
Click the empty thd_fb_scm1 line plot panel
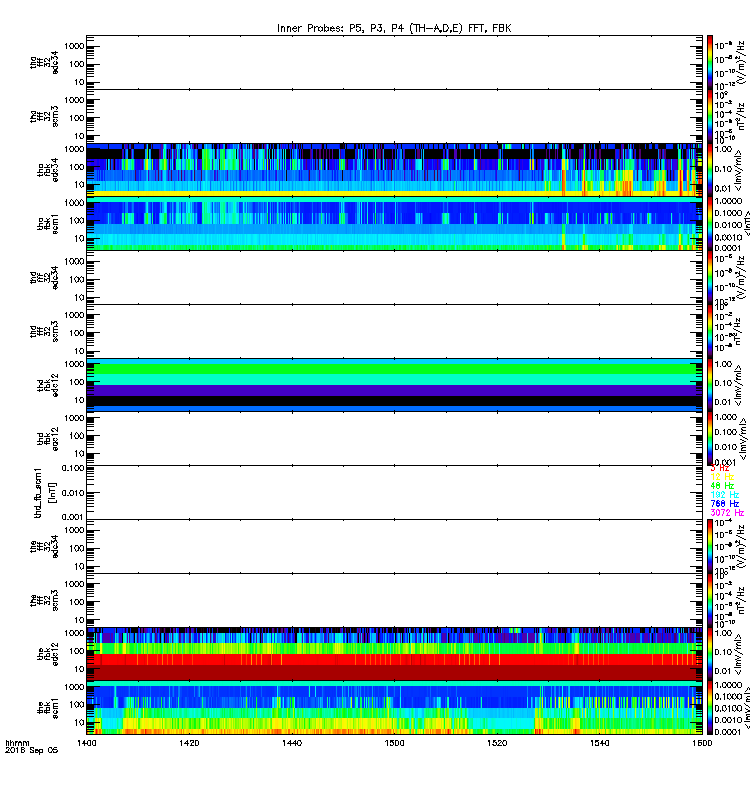(394, 492)
